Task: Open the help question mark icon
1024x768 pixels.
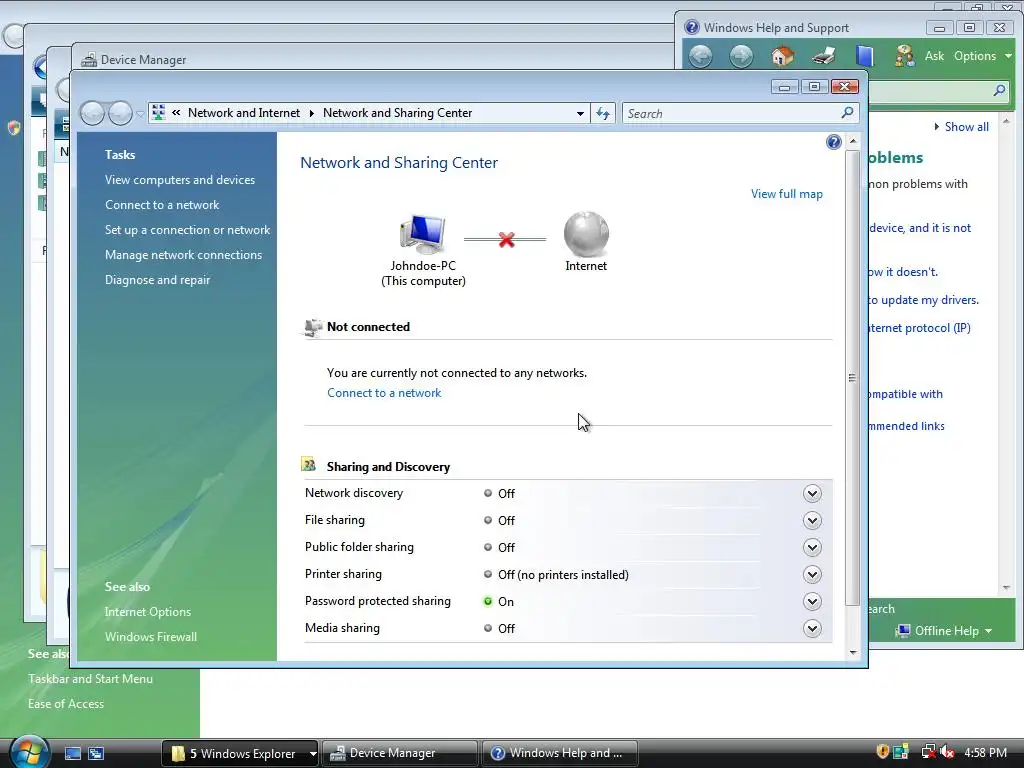Action: click(x=833, y=142)
